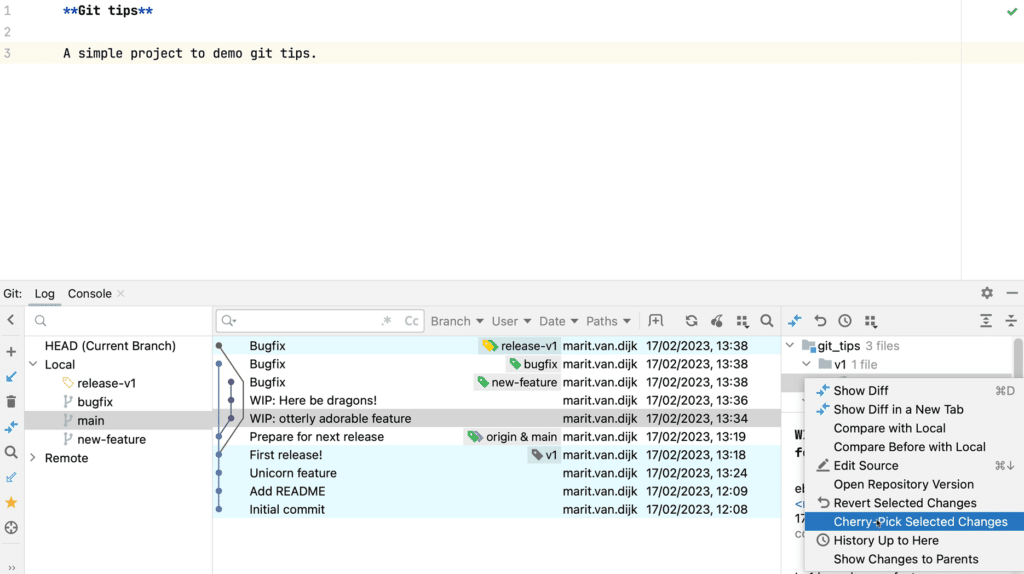
Task: Create a new branch with plus icon
Action: click(x=11, y=352)
